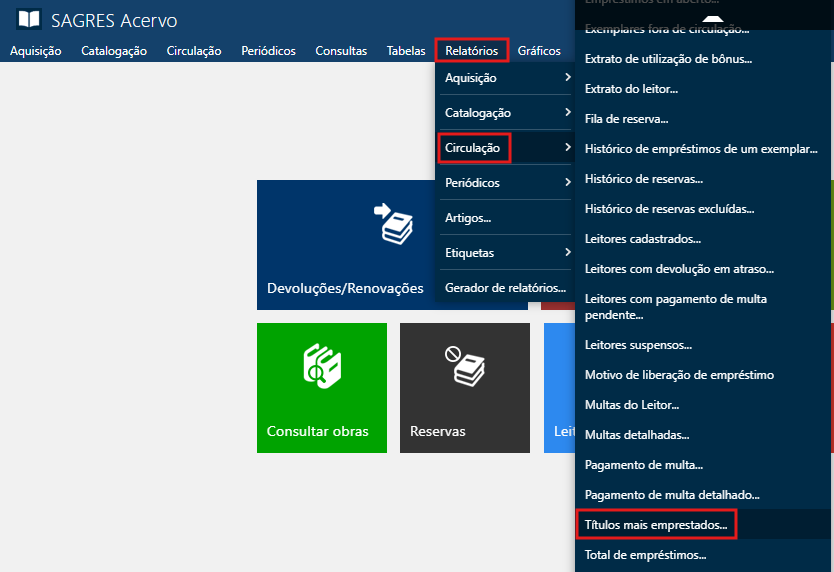
Task: Open the Relatórios menu
Action: tap(471, 51)
